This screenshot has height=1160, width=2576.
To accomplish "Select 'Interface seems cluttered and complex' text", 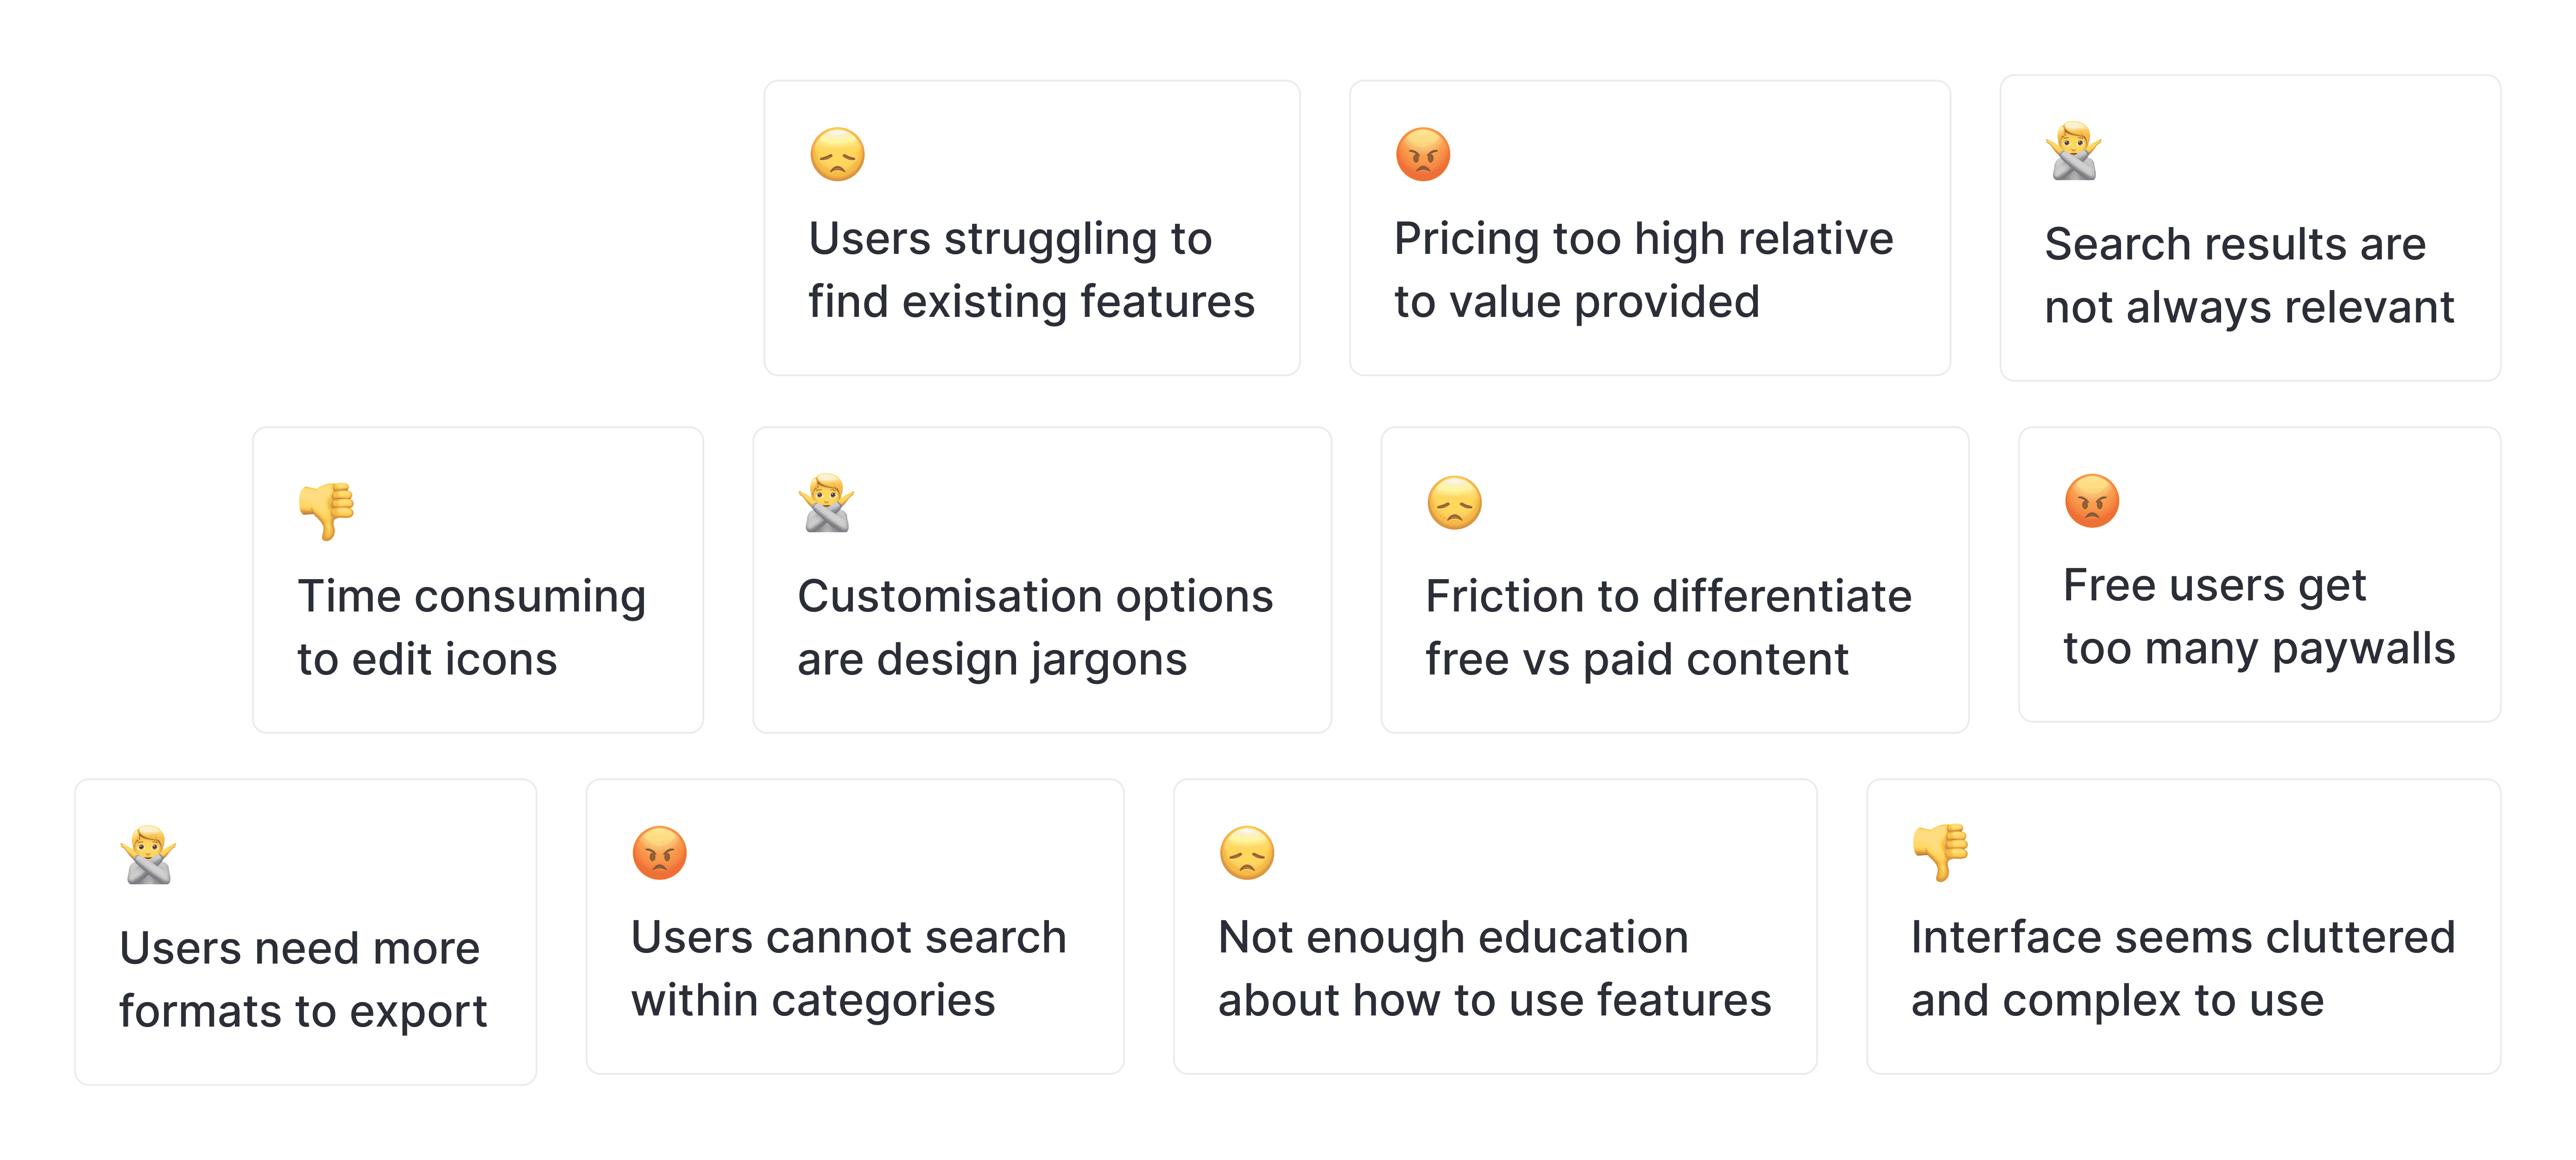I will pos(2182,969).
